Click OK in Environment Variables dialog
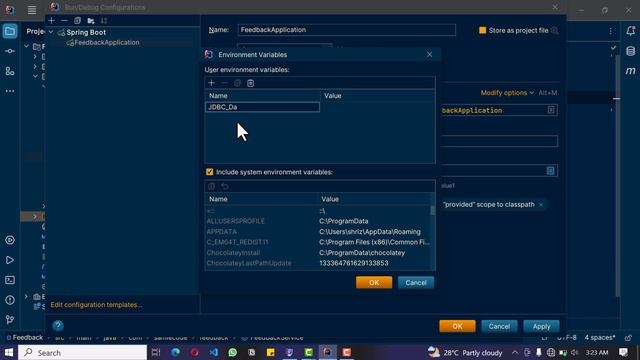Viewport: 640px width, 360px height. (374, 282)
